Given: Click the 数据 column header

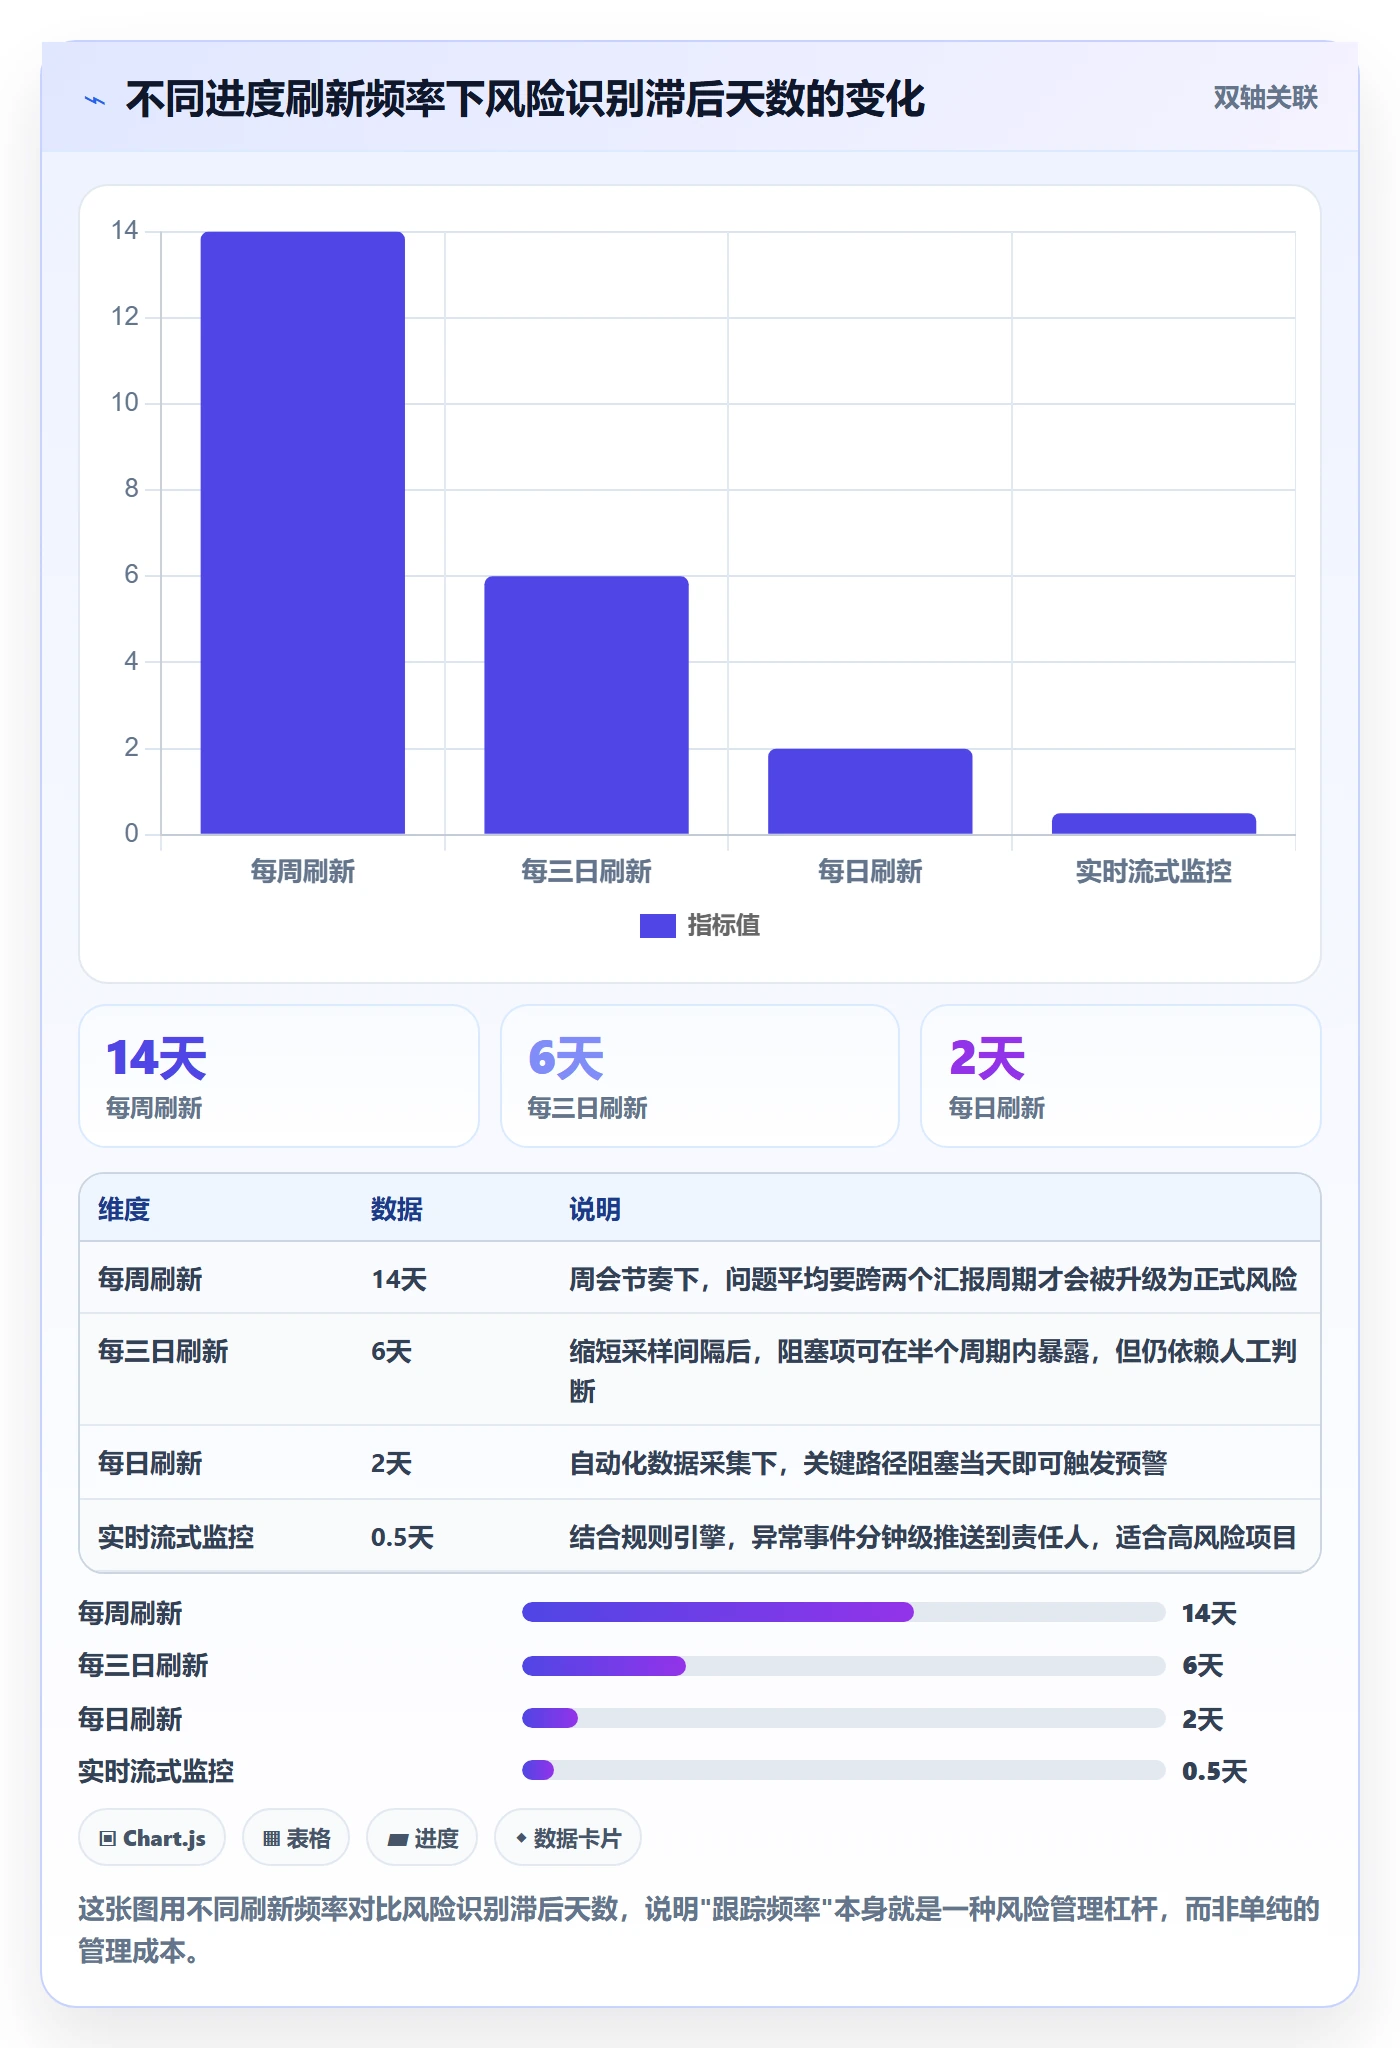Looking at the screenshot, I should pos(397,1209).
